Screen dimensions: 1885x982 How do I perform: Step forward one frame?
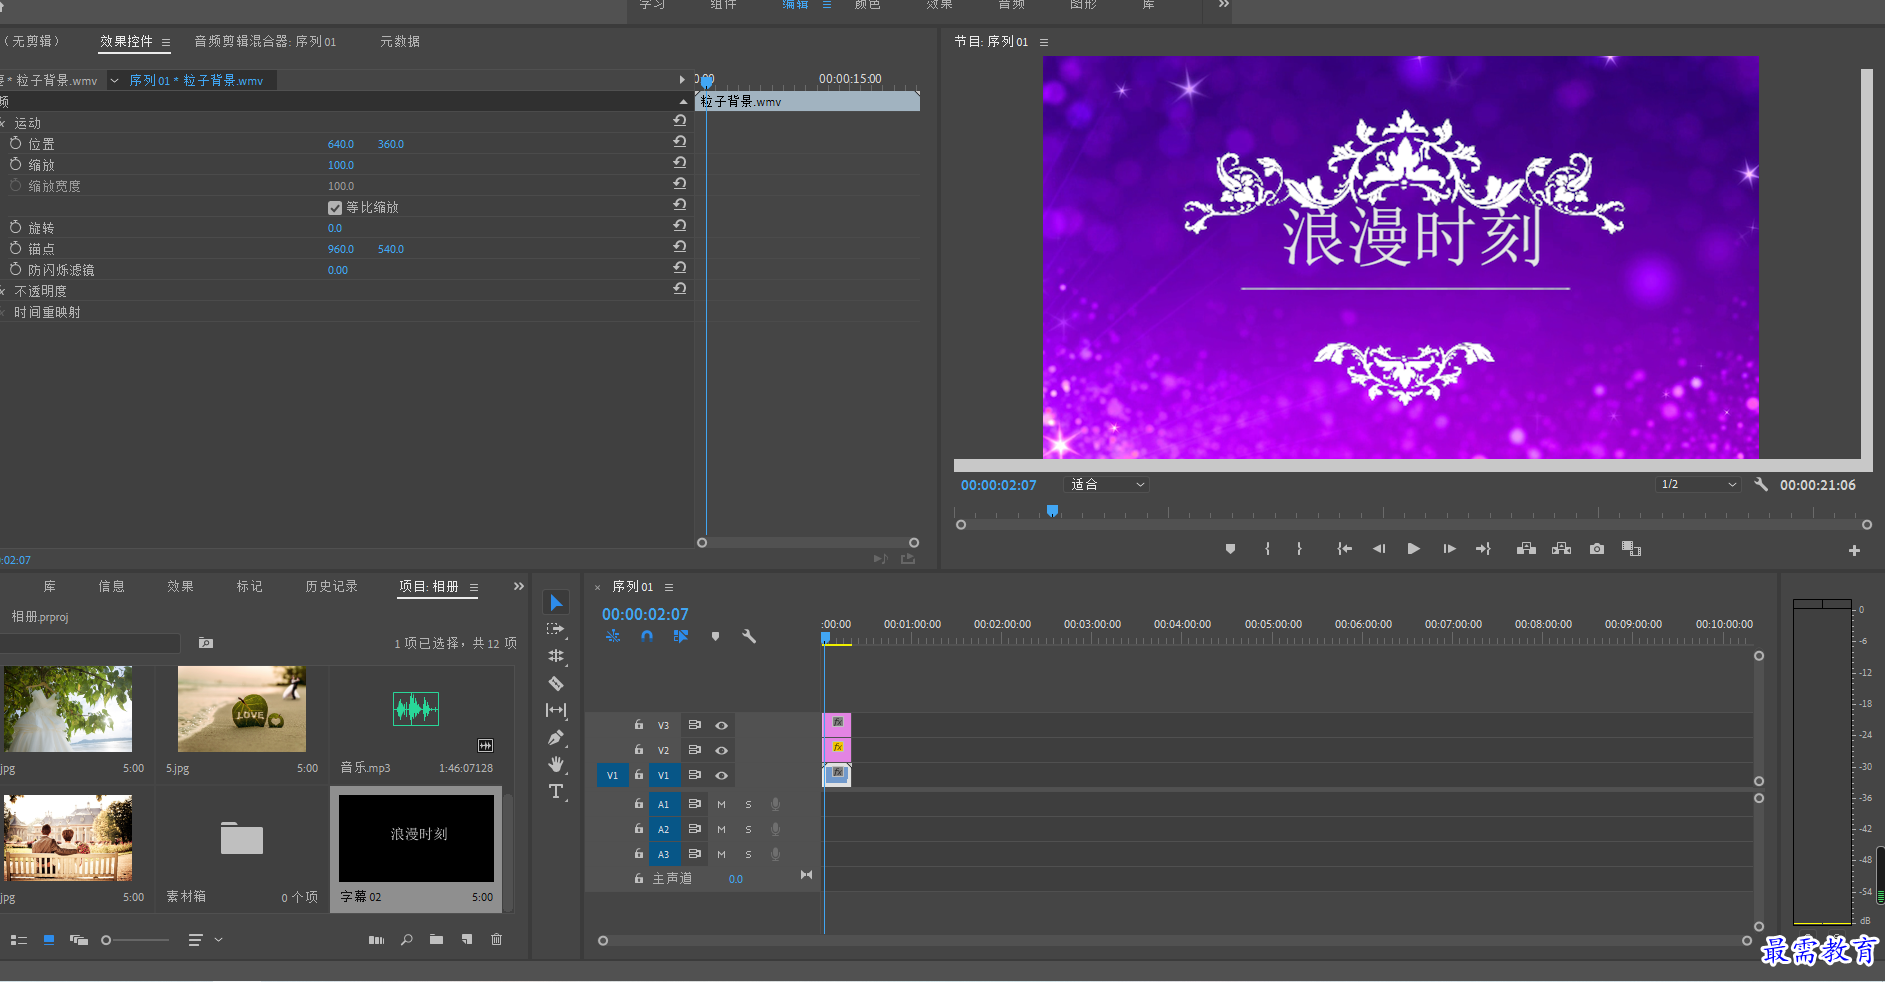pos(1449,549)
